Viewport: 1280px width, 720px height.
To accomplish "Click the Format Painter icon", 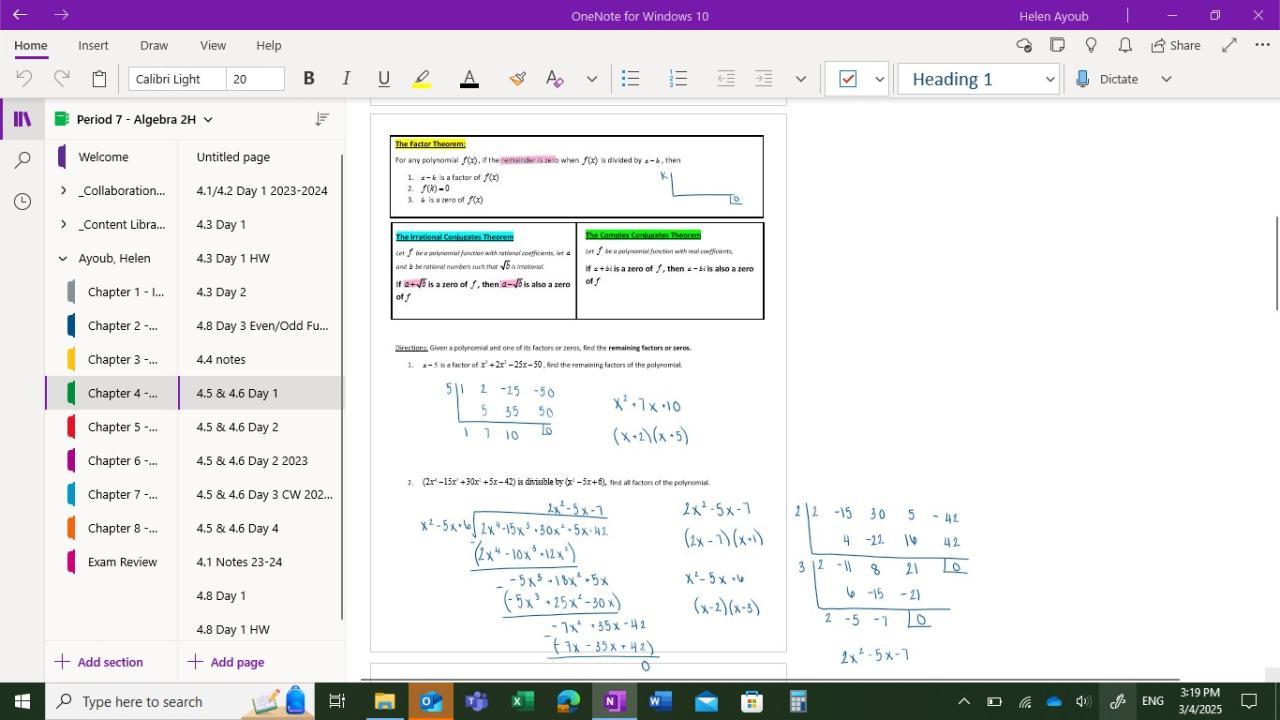I will click(x=517, y=79).
